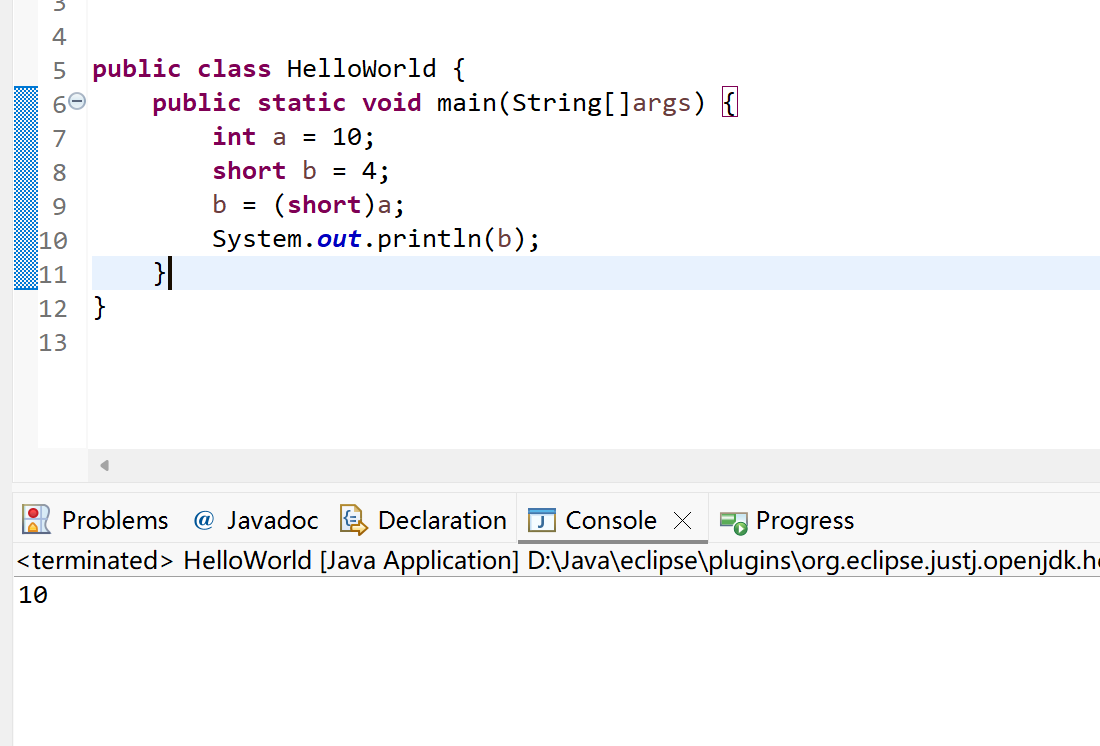Click the HelloWorld class name in code

(361, 69)
